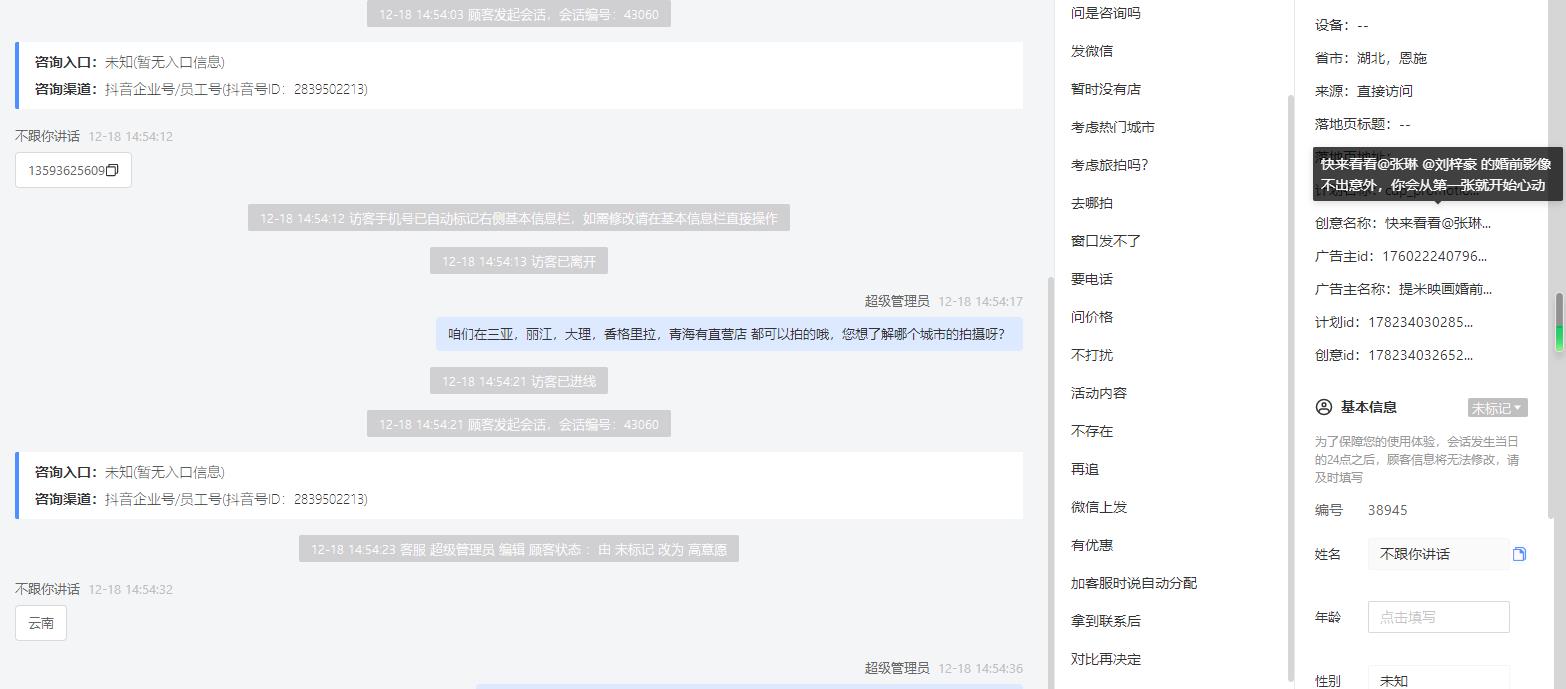Choose the quick reply 加客服时说自动分配
The image size is (1566, 689).
tap(1133, 583)
